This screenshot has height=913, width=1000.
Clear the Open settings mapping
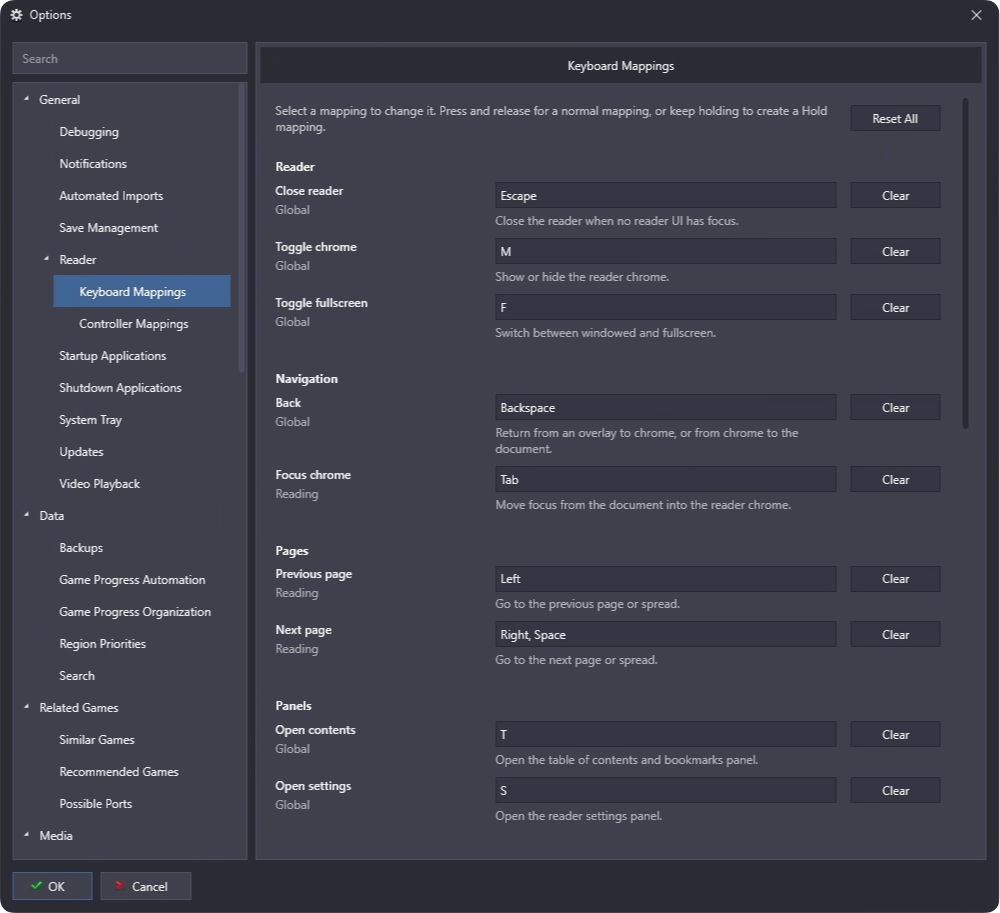click(x=895, y=791)
